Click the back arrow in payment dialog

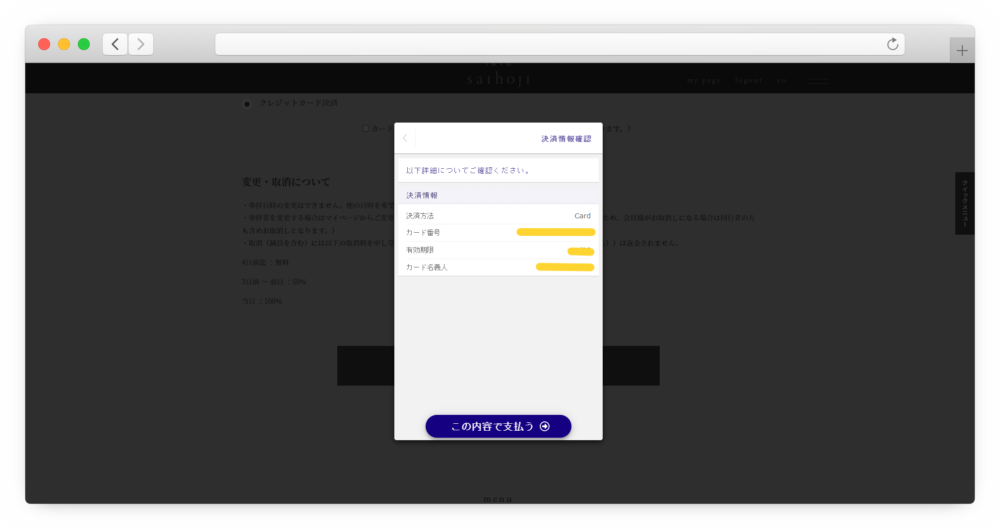405,138
